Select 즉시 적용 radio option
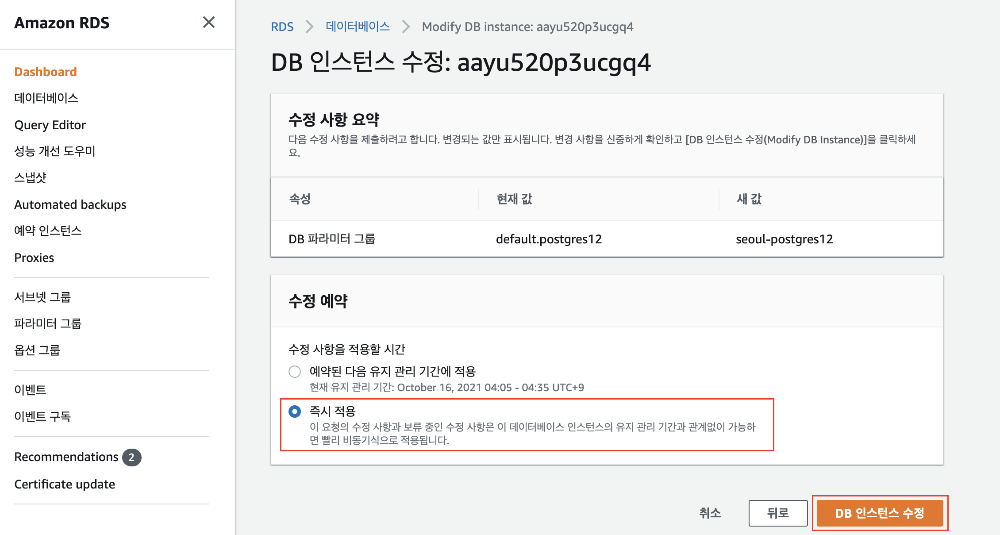Viewport: 1000px width, 535px height. 295,411
